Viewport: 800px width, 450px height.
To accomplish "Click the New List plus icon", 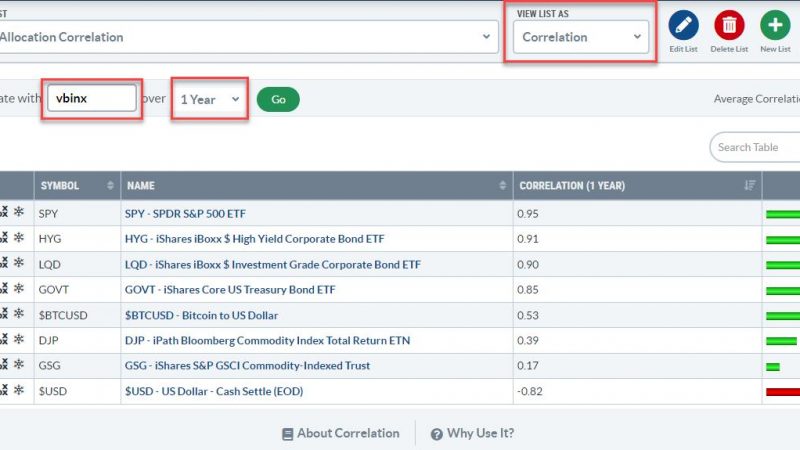I will tap(775, 25).
